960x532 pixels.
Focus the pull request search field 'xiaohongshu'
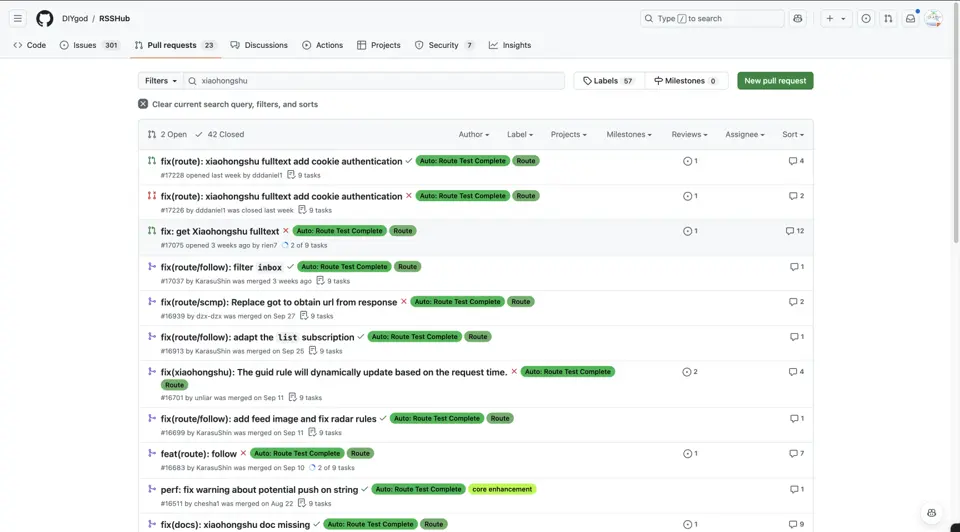click(x=374, y=81)
